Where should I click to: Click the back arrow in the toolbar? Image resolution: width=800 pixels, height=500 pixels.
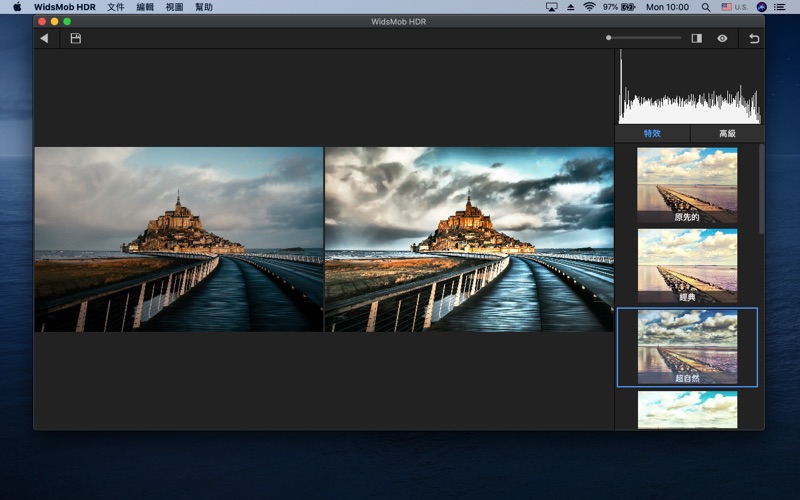[44, 38]
